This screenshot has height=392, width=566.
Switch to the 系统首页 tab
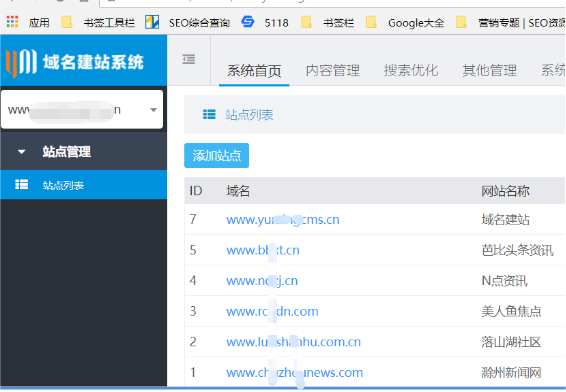[254, 70]
